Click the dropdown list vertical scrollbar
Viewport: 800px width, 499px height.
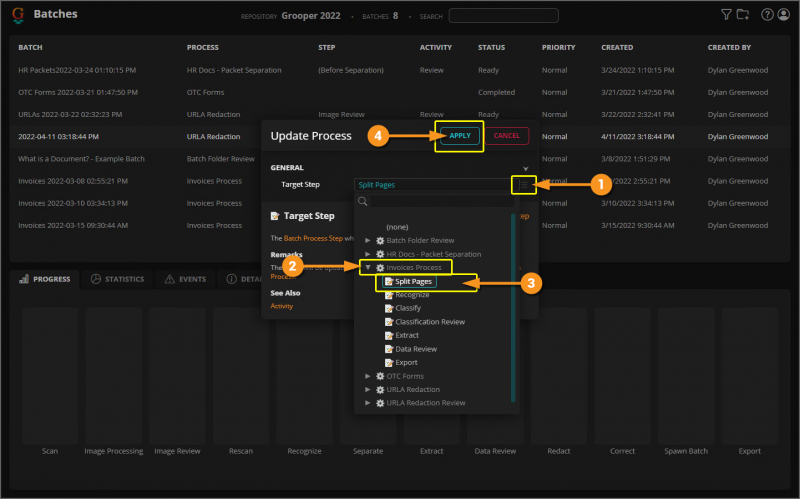(x=513, y=308)
